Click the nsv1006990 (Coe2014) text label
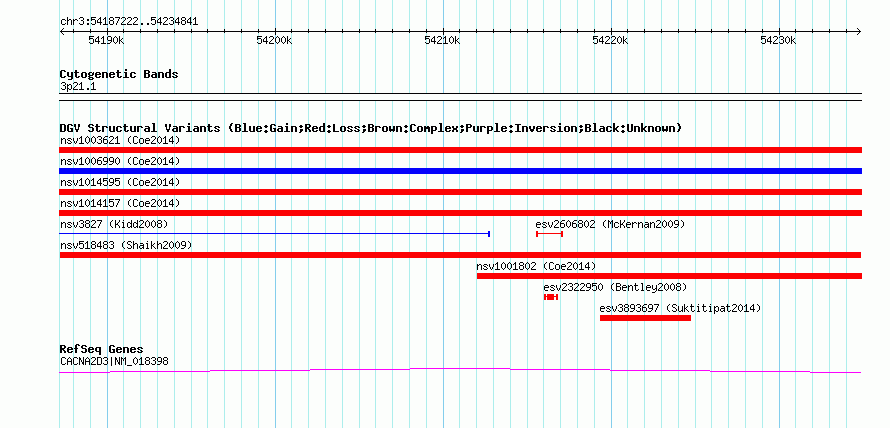890x428 pixels. 120,161
